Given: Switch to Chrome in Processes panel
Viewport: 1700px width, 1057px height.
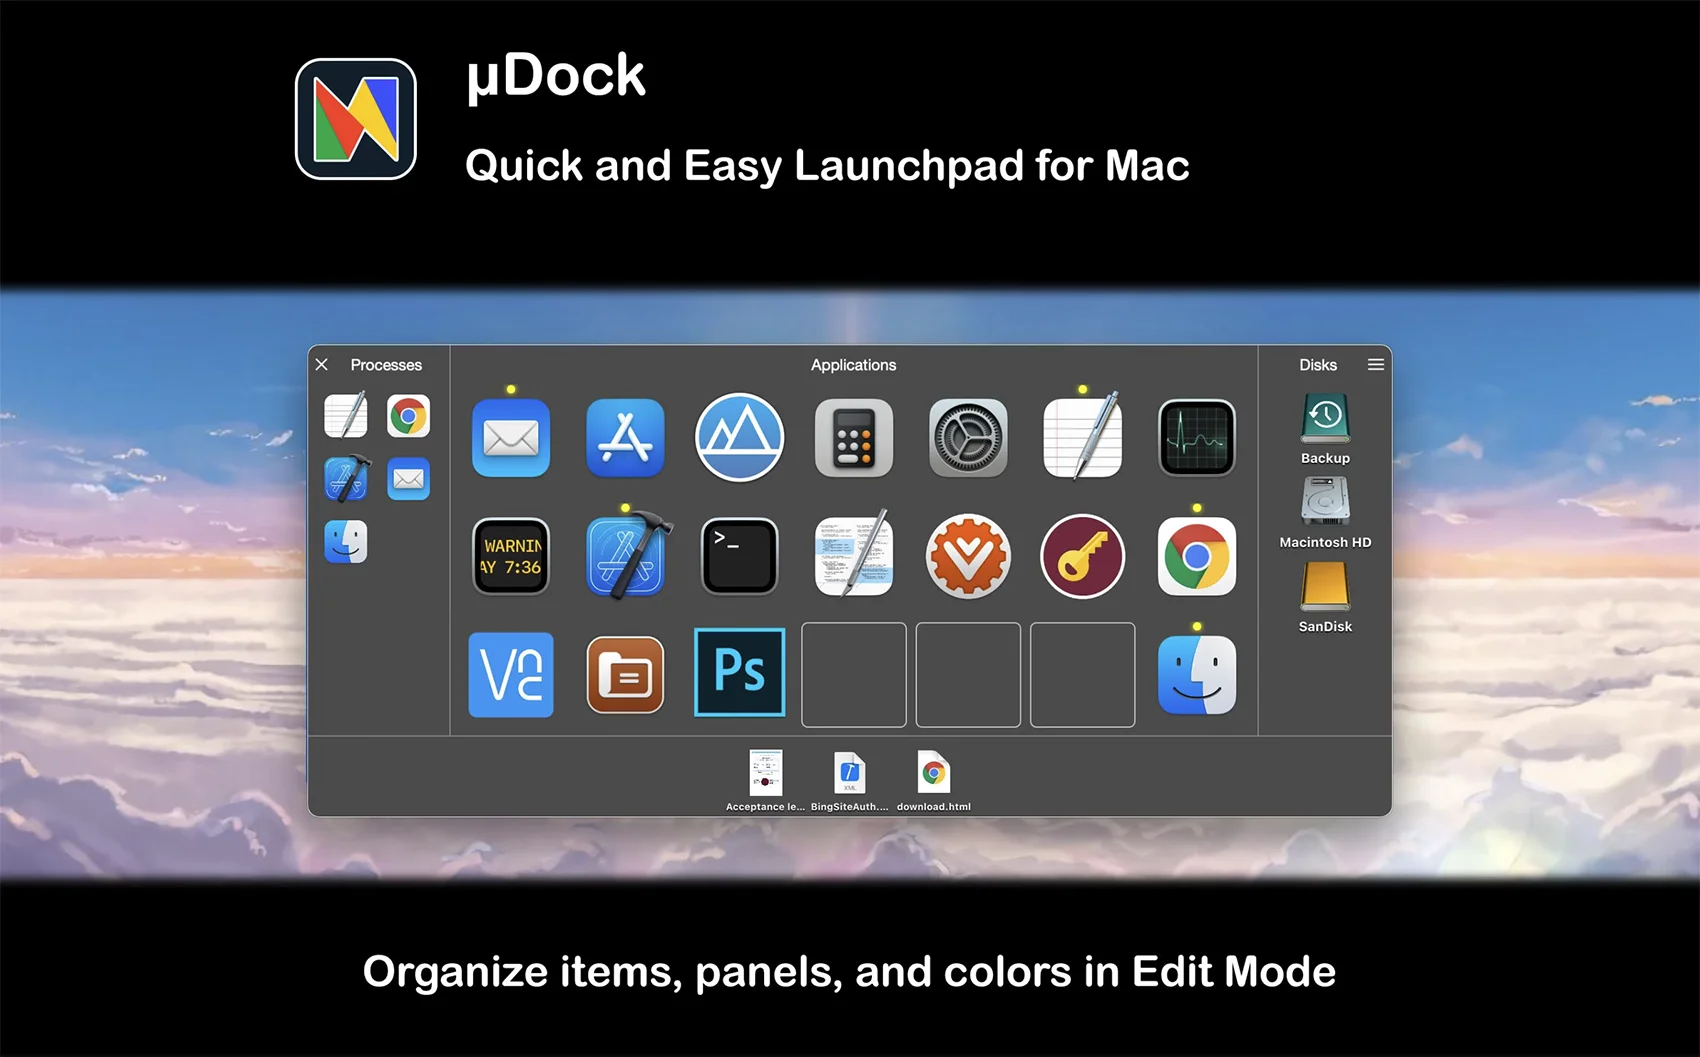Looking at the screenshot, I should (x=408, y=416).
